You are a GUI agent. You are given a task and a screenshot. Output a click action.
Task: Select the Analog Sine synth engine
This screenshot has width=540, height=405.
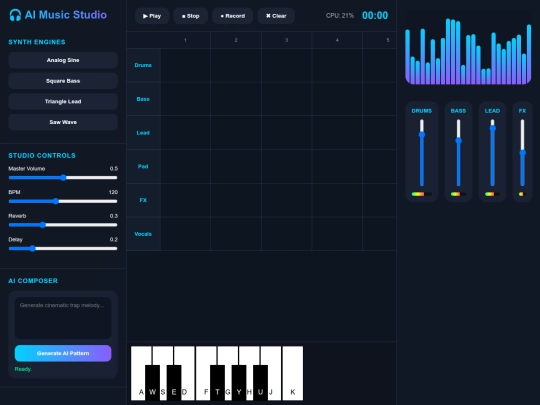coord(63,60)
